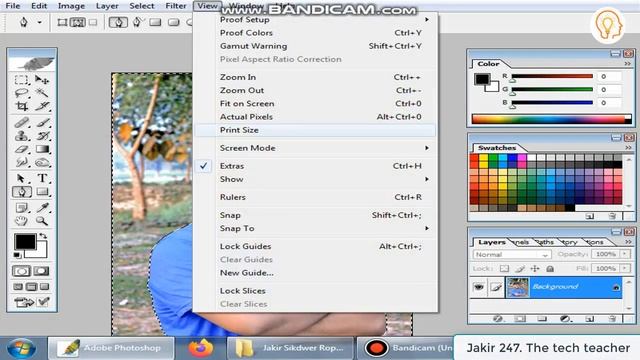
Task: Click the Background layer thumbnail
Action: point(518,287)
